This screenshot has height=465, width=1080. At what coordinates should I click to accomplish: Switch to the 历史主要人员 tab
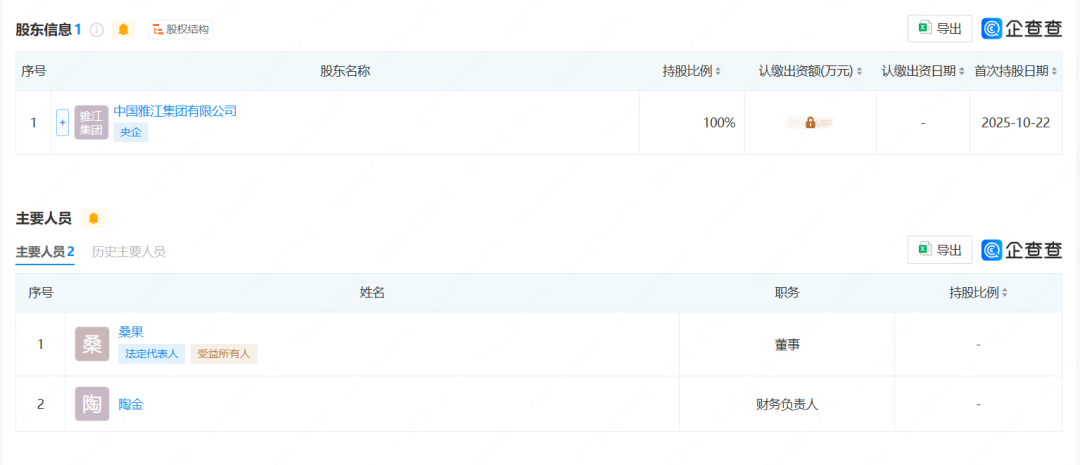[x=128, y=251]
